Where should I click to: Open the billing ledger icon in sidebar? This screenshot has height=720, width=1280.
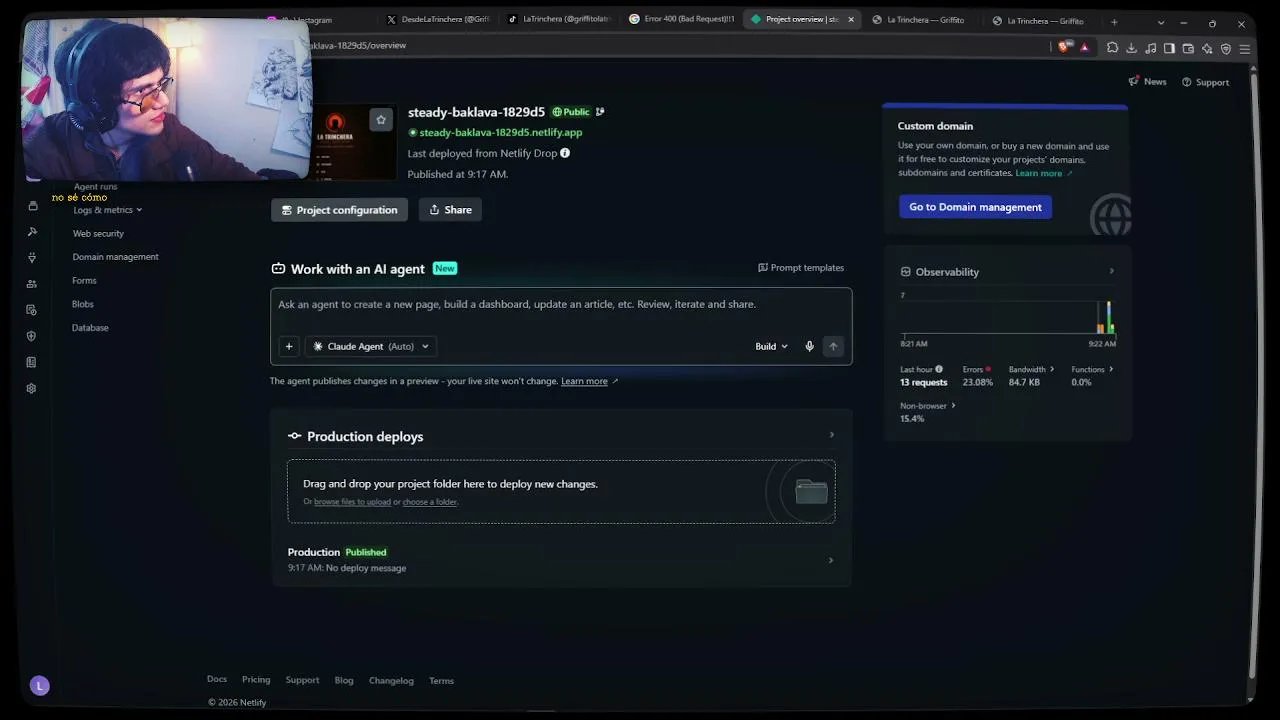click(x=32, y=362)
